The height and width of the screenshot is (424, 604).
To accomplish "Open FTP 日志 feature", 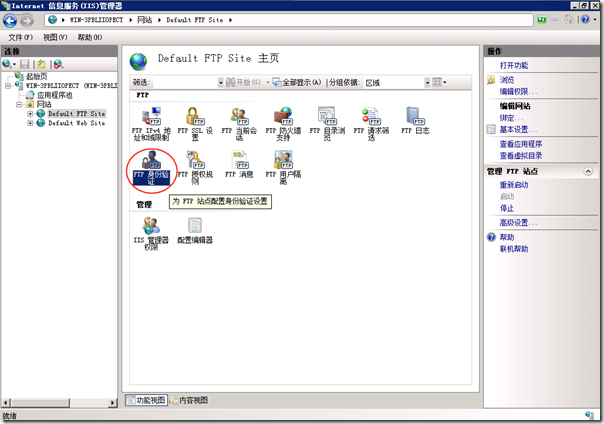I will (x=415, y=121).
